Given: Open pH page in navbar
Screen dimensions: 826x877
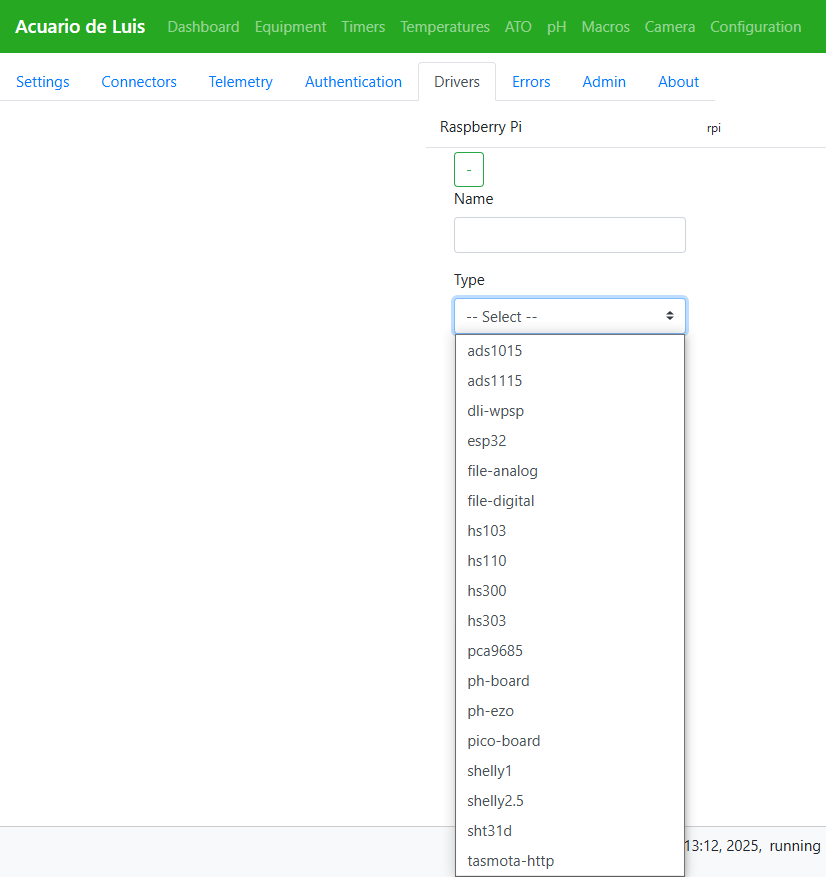Looking at the screenshot, I should (x=556, y=27).
